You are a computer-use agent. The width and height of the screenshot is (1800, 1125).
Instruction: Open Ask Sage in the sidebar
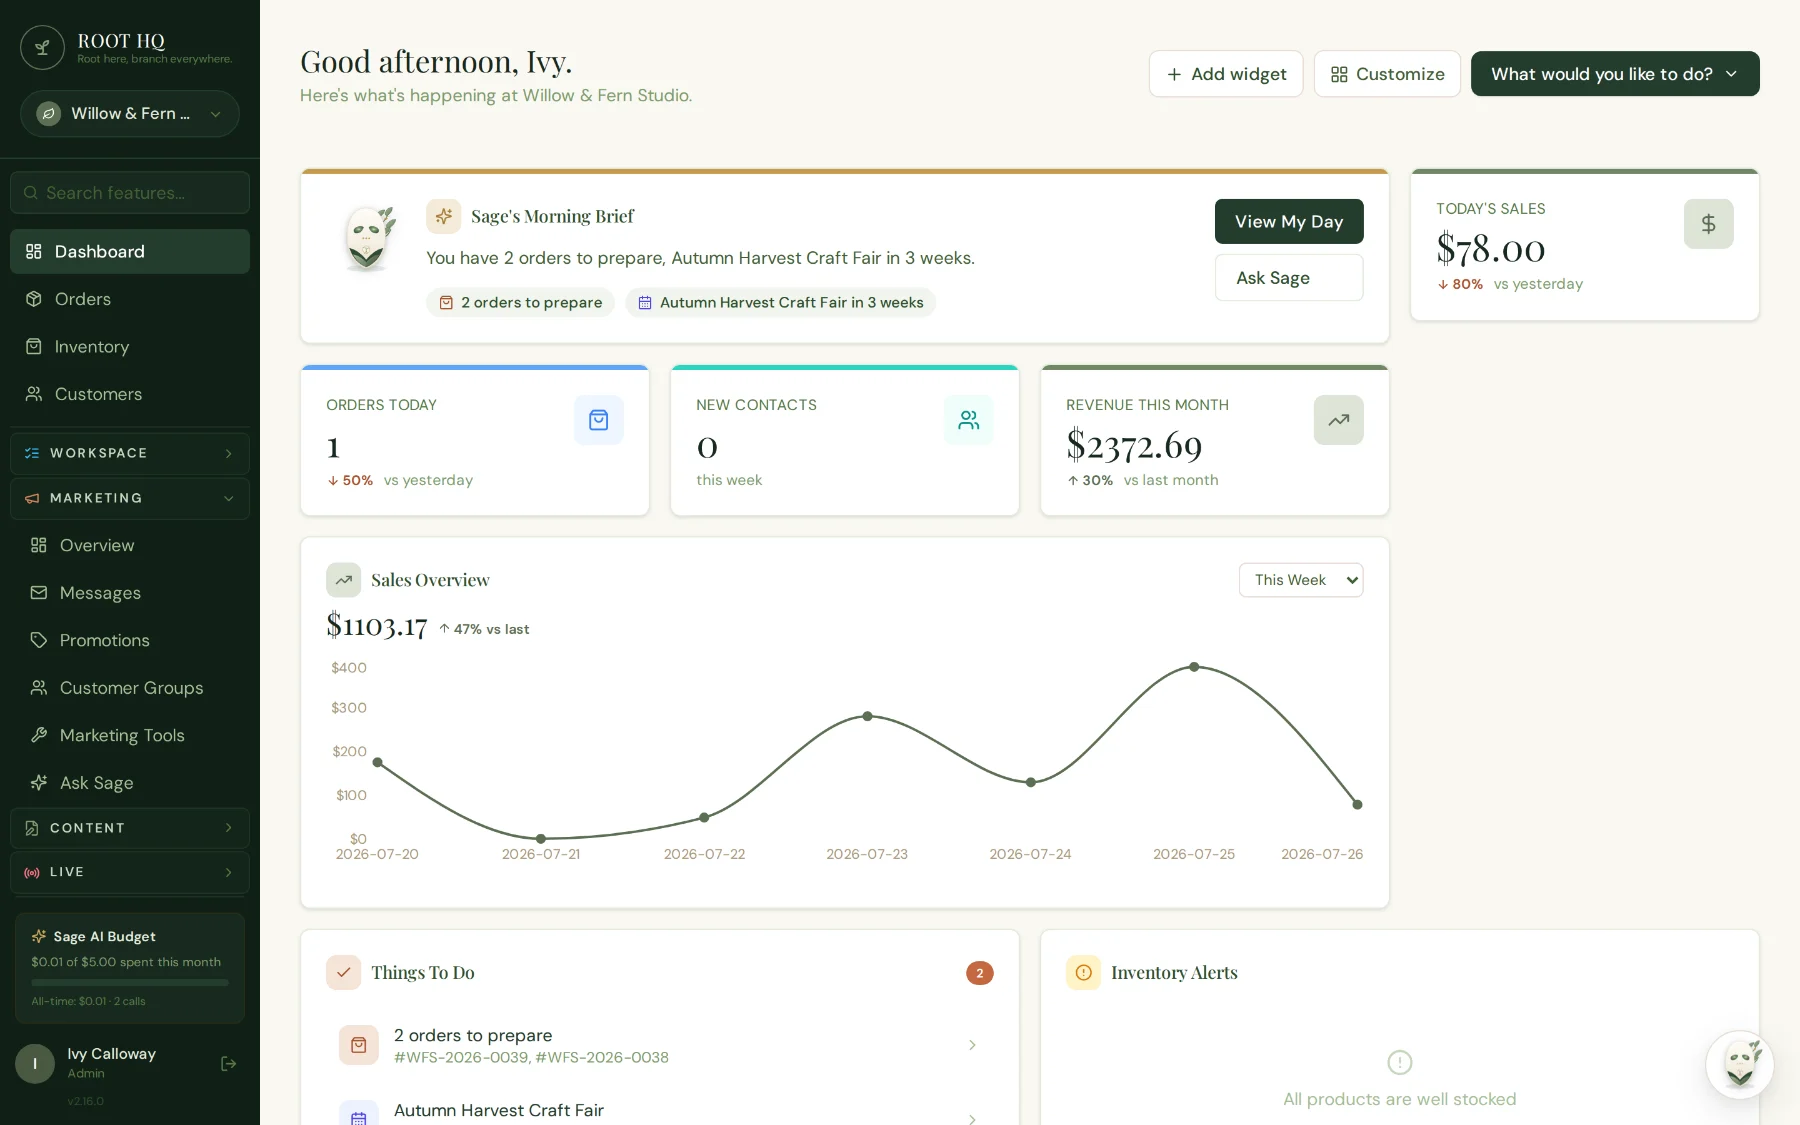click(130, 783)
